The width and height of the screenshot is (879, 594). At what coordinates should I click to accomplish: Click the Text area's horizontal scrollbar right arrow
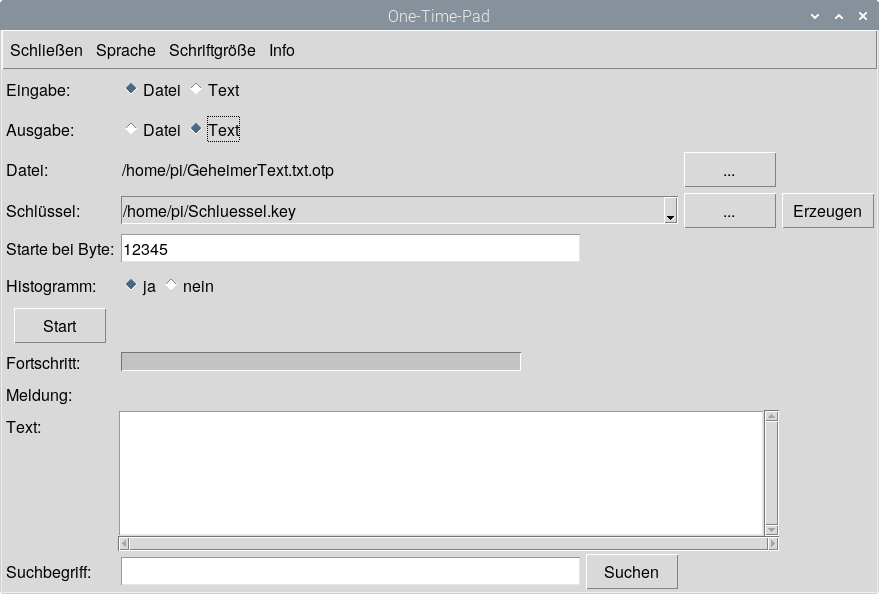[772, 544]
